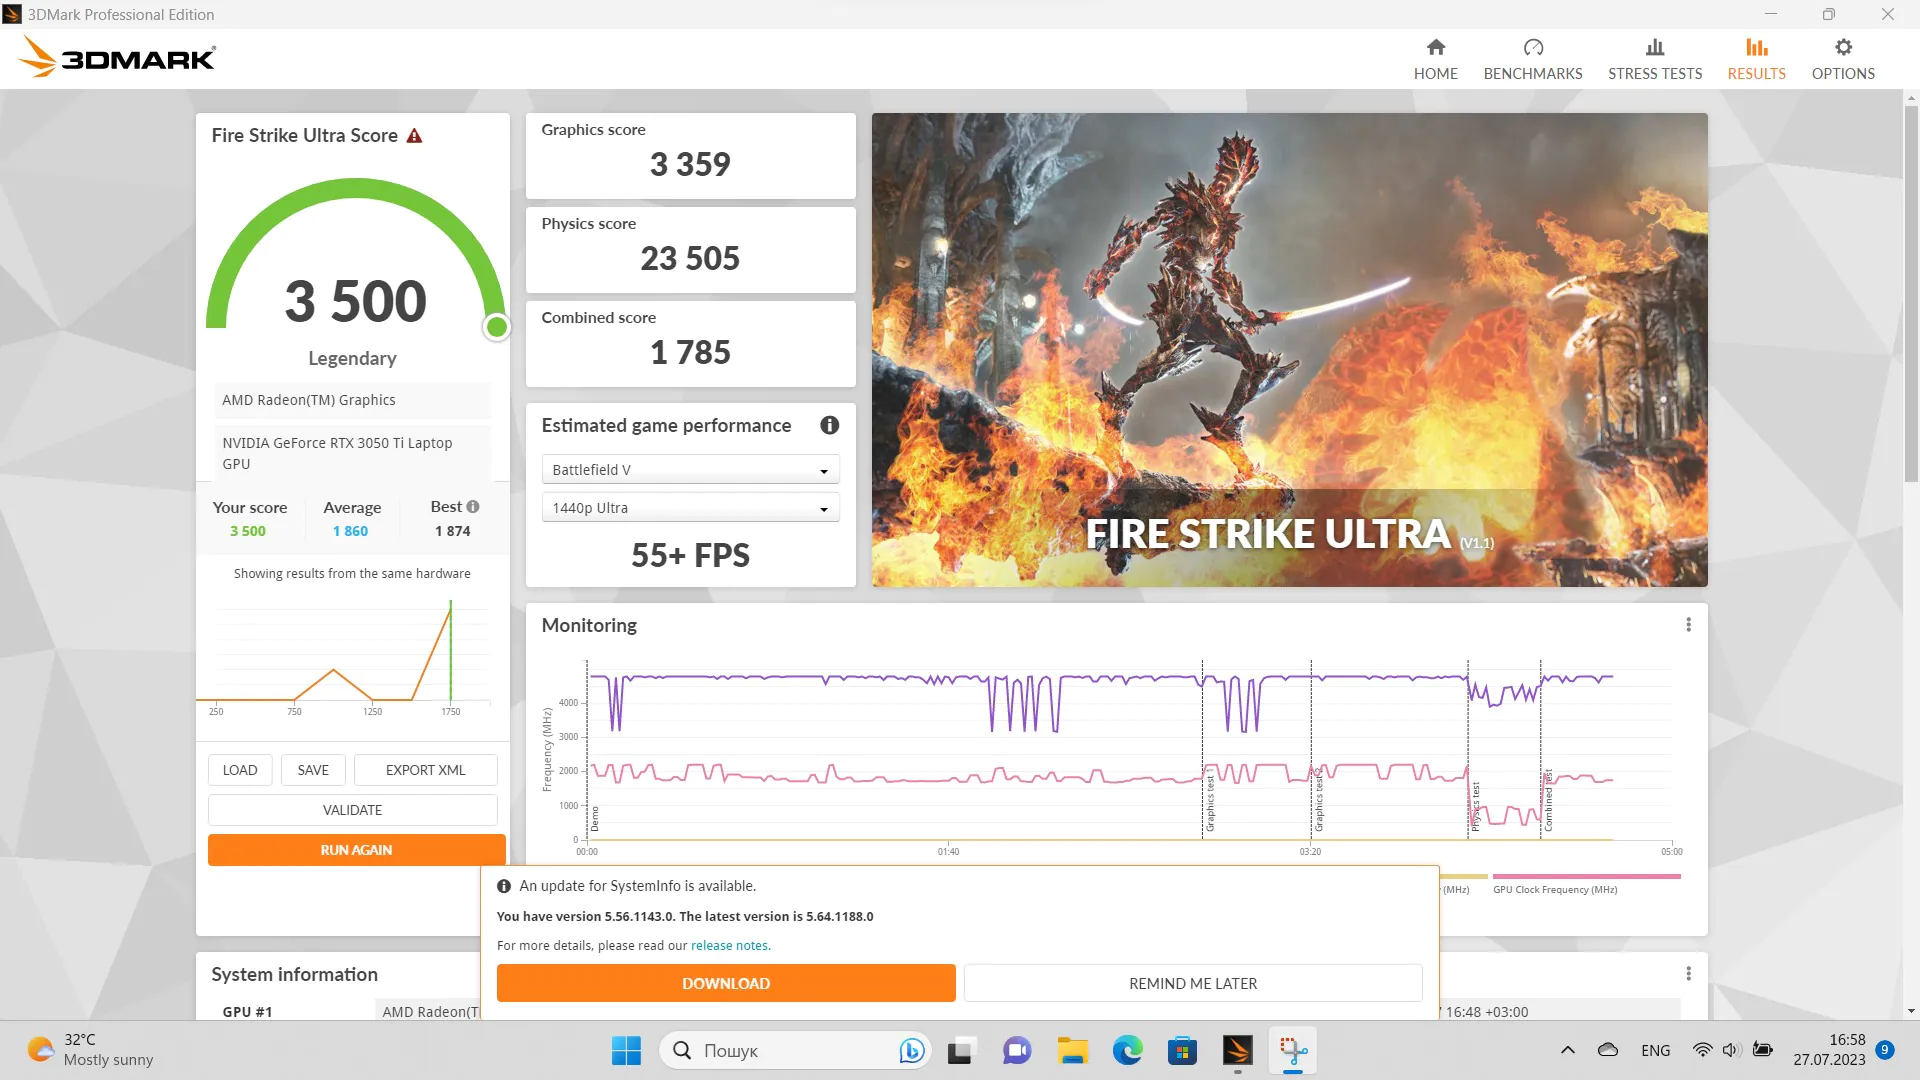1920x1080 pixels.
Task: Open the System information options menu
Action: pos(1688,974)
